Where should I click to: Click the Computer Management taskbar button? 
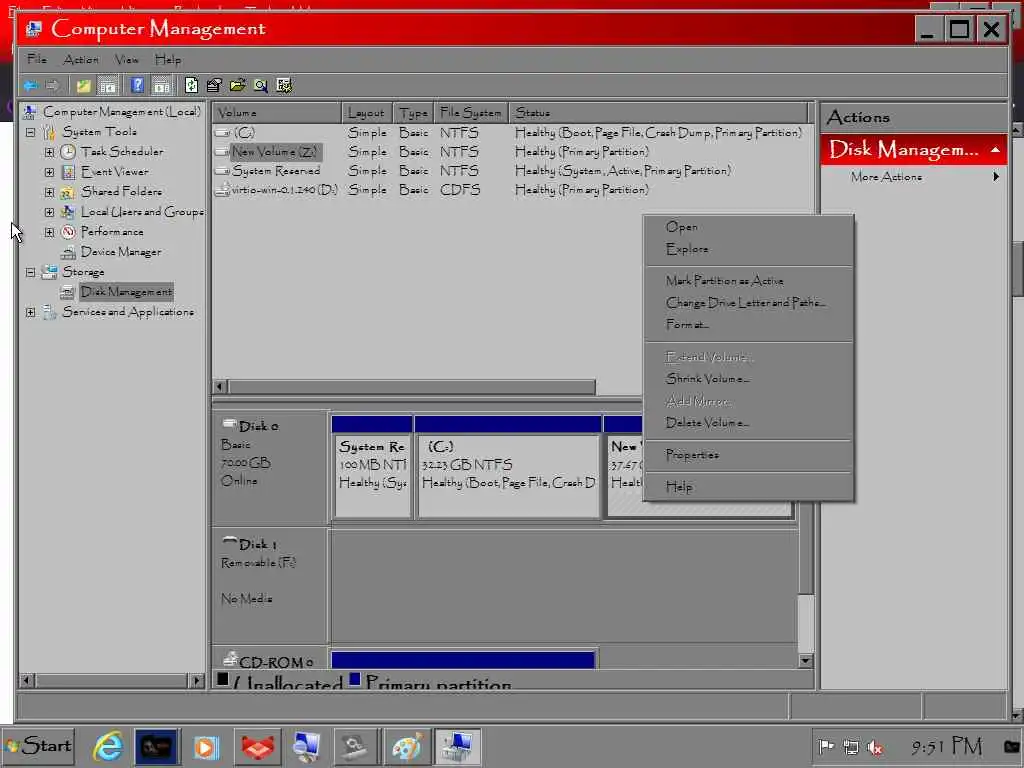(457, 747)
